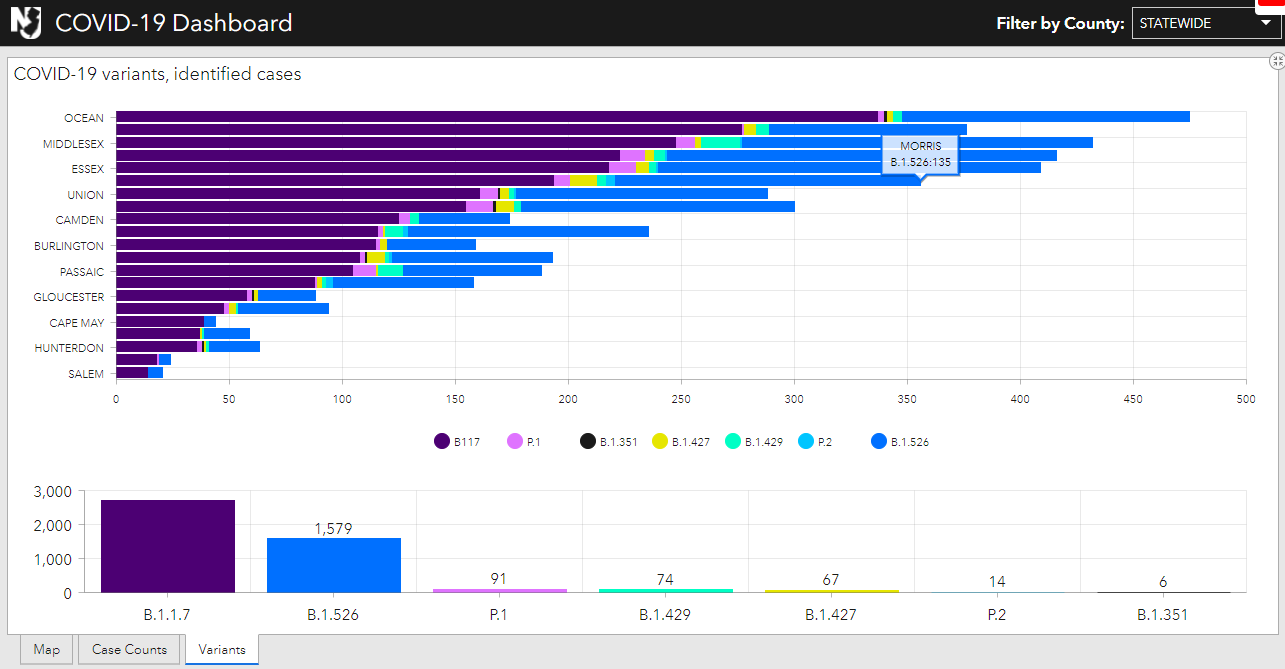1285x669 pixels.
Task: Click the B.1.429 legend circle icon
Action: click(733, 441)
